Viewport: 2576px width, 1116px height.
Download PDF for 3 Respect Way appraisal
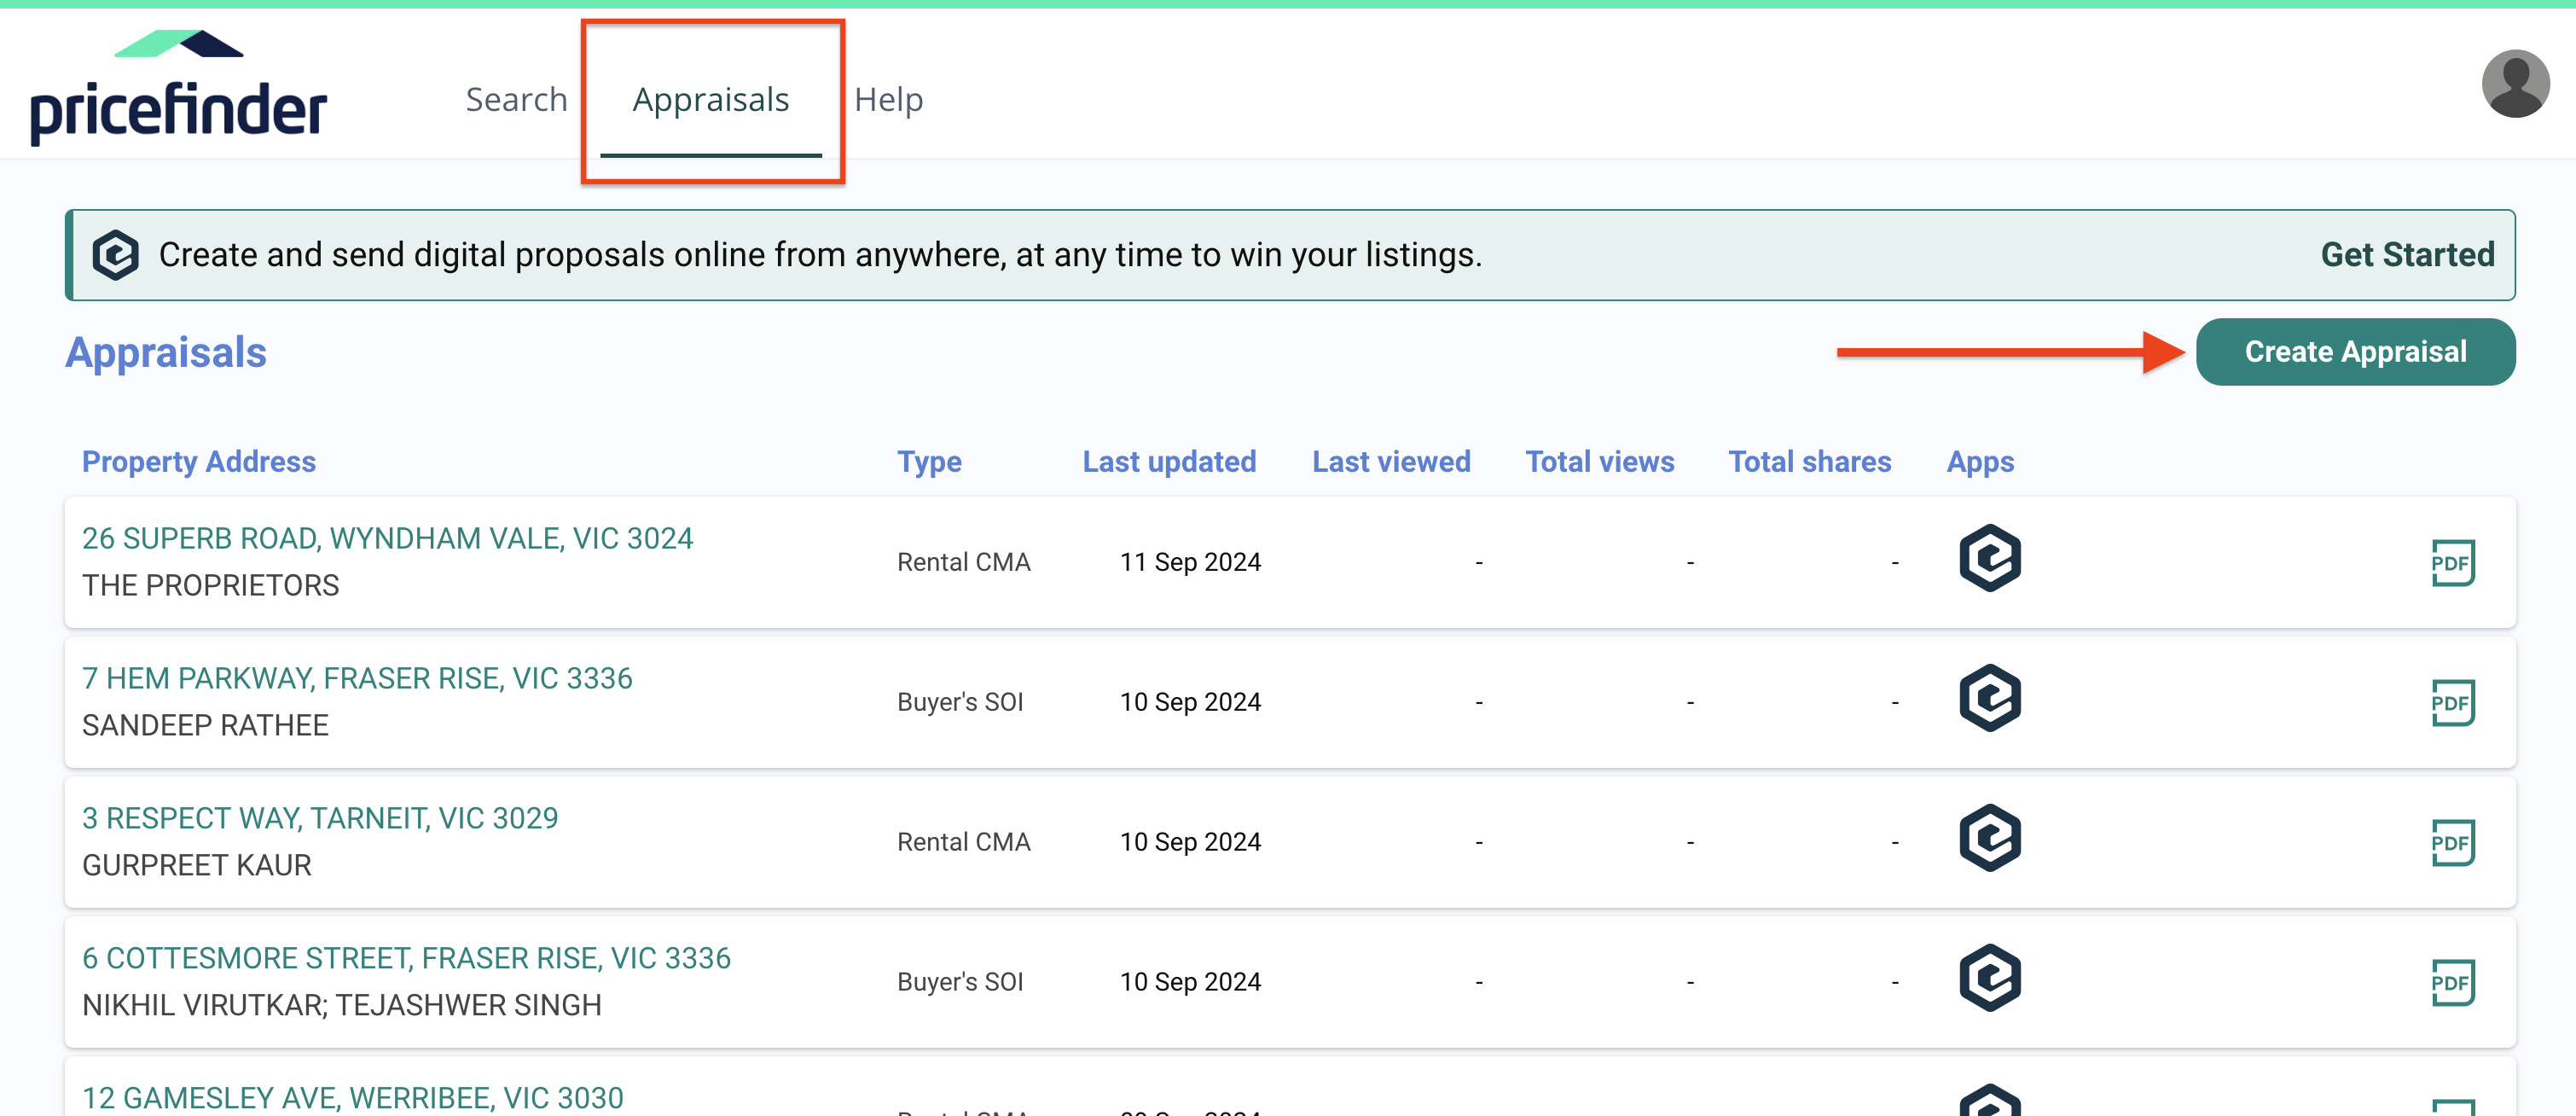coord(2452,843)
